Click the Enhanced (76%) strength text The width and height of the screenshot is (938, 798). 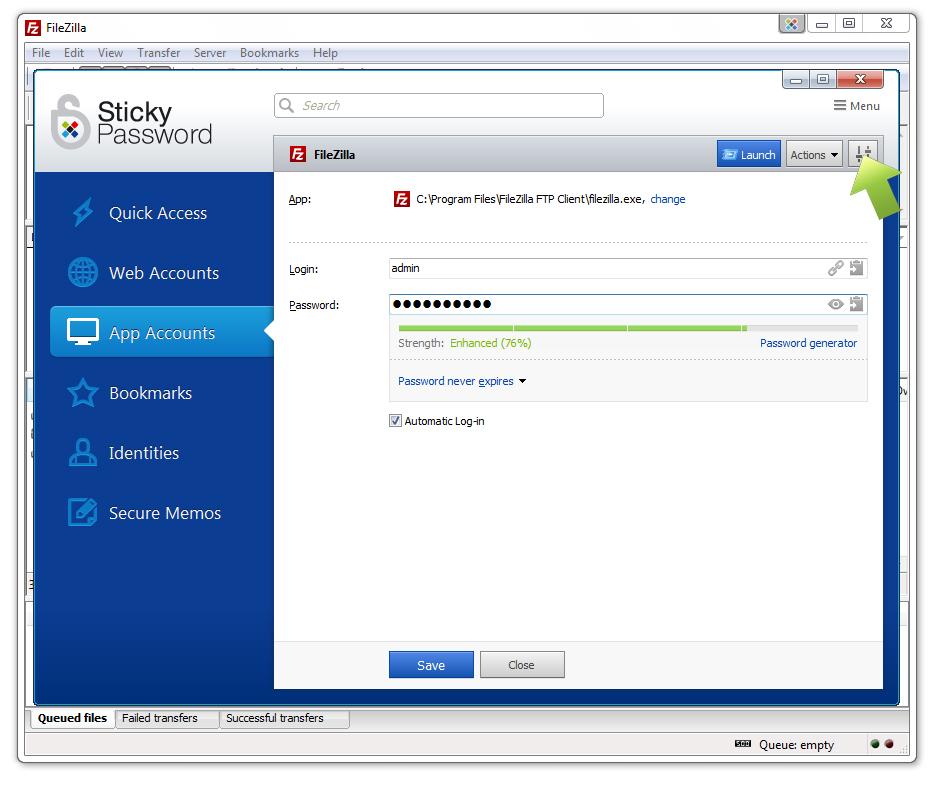[x=491, y=343]
